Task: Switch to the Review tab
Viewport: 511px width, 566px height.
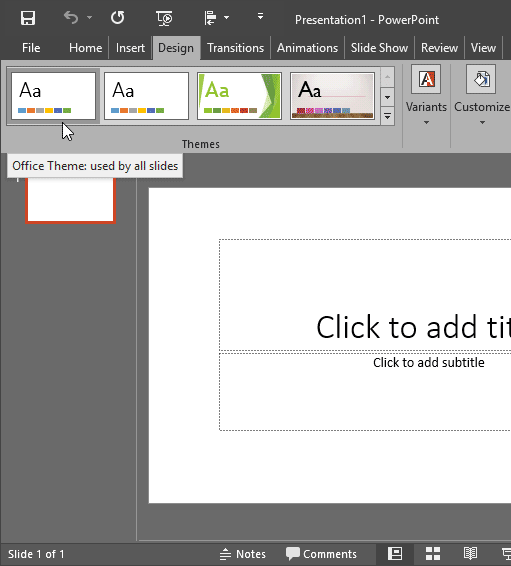Action: [440, 48]
